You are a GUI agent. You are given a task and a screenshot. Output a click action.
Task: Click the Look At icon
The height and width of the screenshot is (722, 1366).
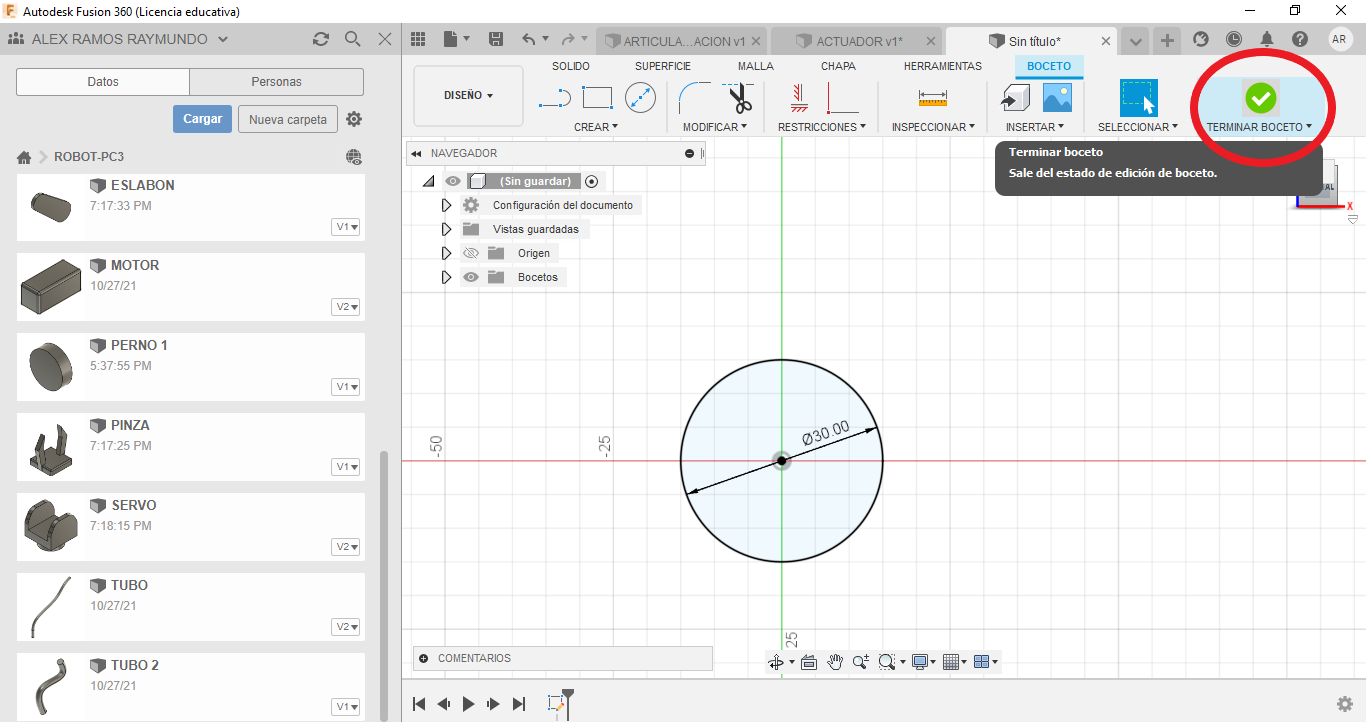click(x=809, y=662)
